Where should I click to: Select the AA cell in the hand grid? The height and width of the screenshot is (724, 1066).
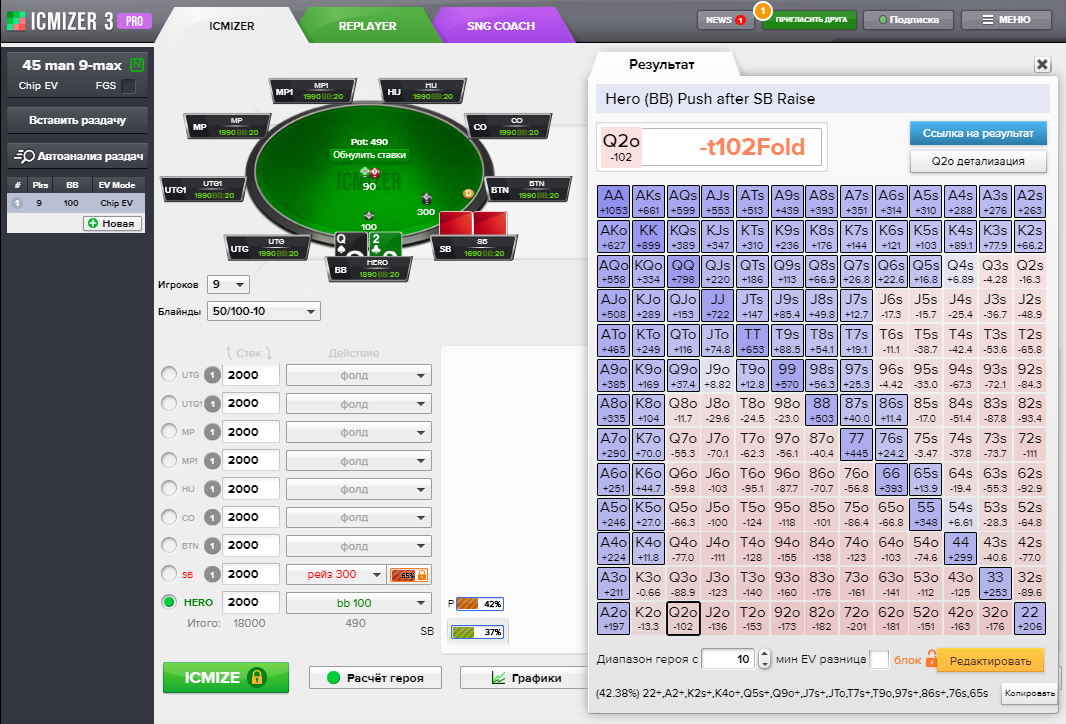613,202
